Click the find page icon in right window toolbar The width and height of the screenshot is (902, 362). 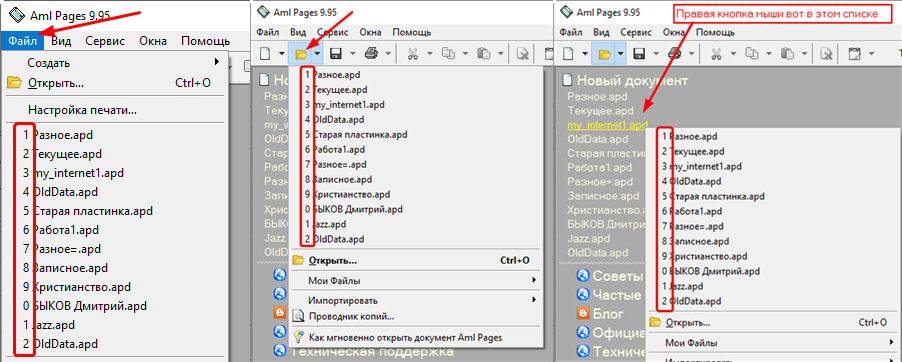pyautogui.click(x=825, y=54)
